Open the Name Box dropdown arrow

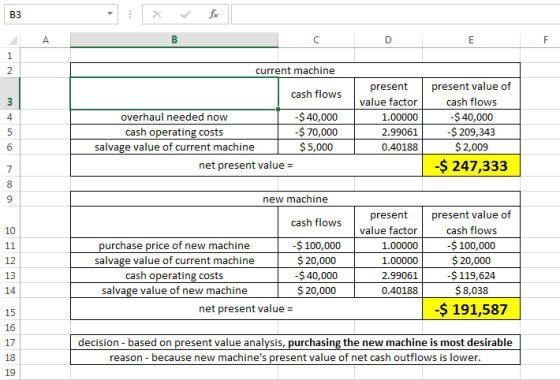pos(110,14)
